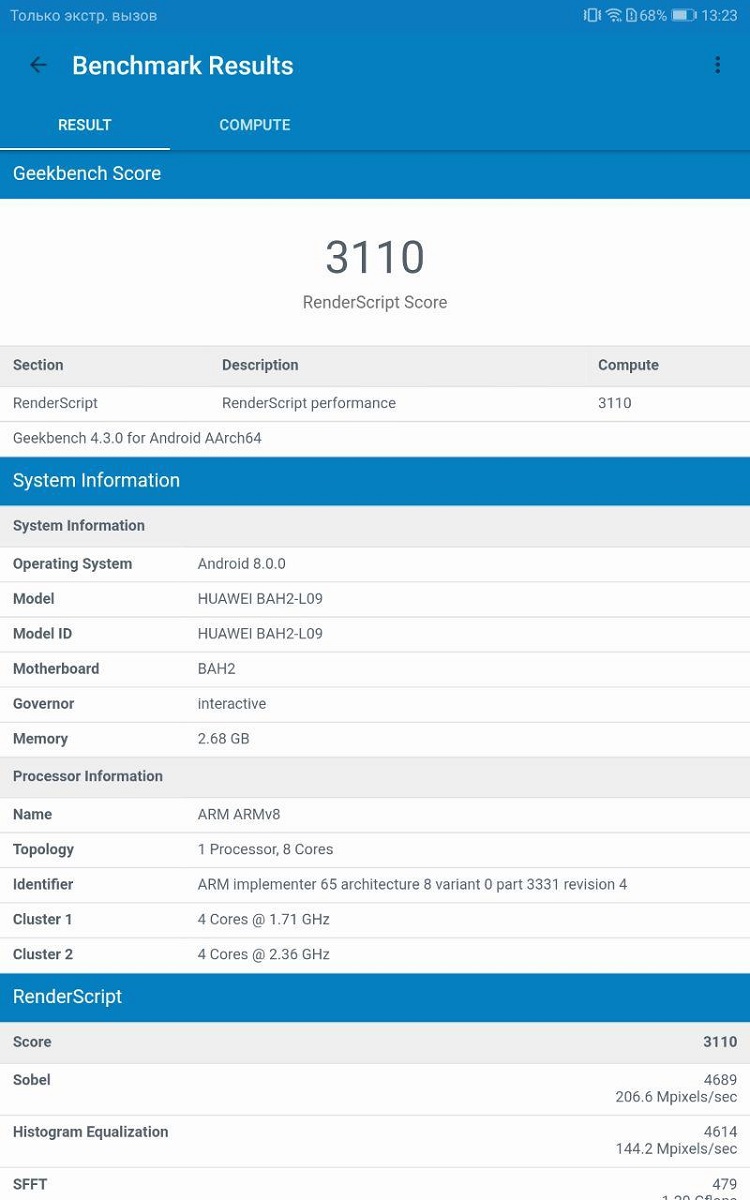Tap the Compute column header
This screenshot has width=750, height=1200.
[628, 365]
